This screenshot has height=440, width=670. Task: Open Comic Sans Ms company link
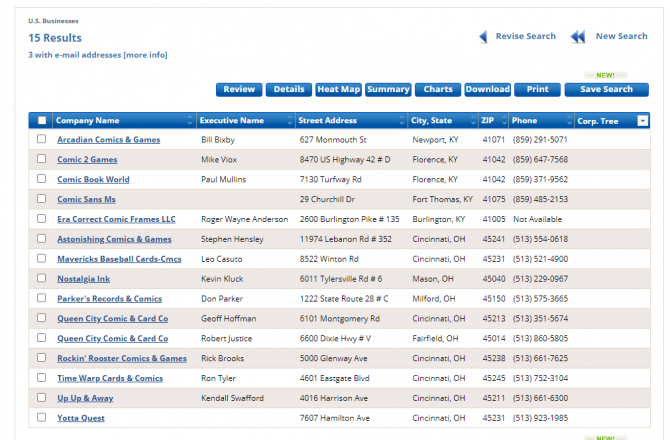click(86, 199)
